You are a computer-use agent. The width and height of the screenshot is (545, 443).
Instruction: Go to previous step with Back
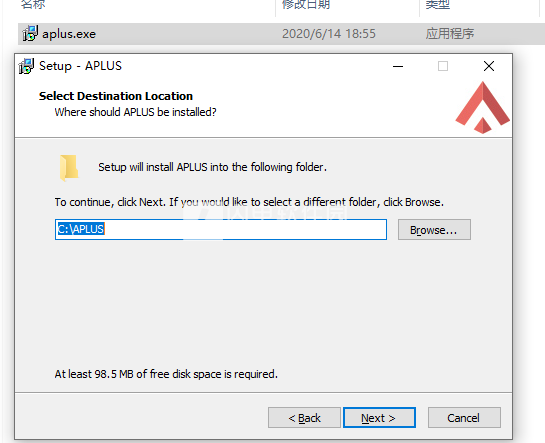[304, 418]
